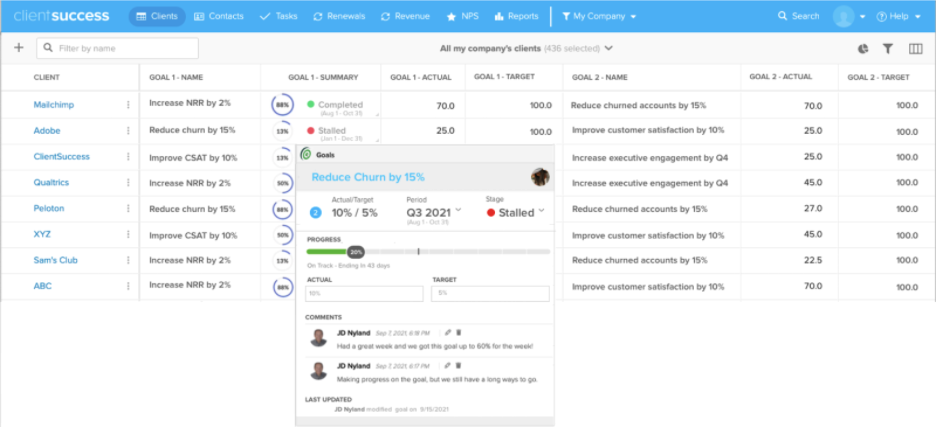This screenshot has height=438, width=936.
Task: Click the plus icon to add a client
Action: tap(19, 48)
